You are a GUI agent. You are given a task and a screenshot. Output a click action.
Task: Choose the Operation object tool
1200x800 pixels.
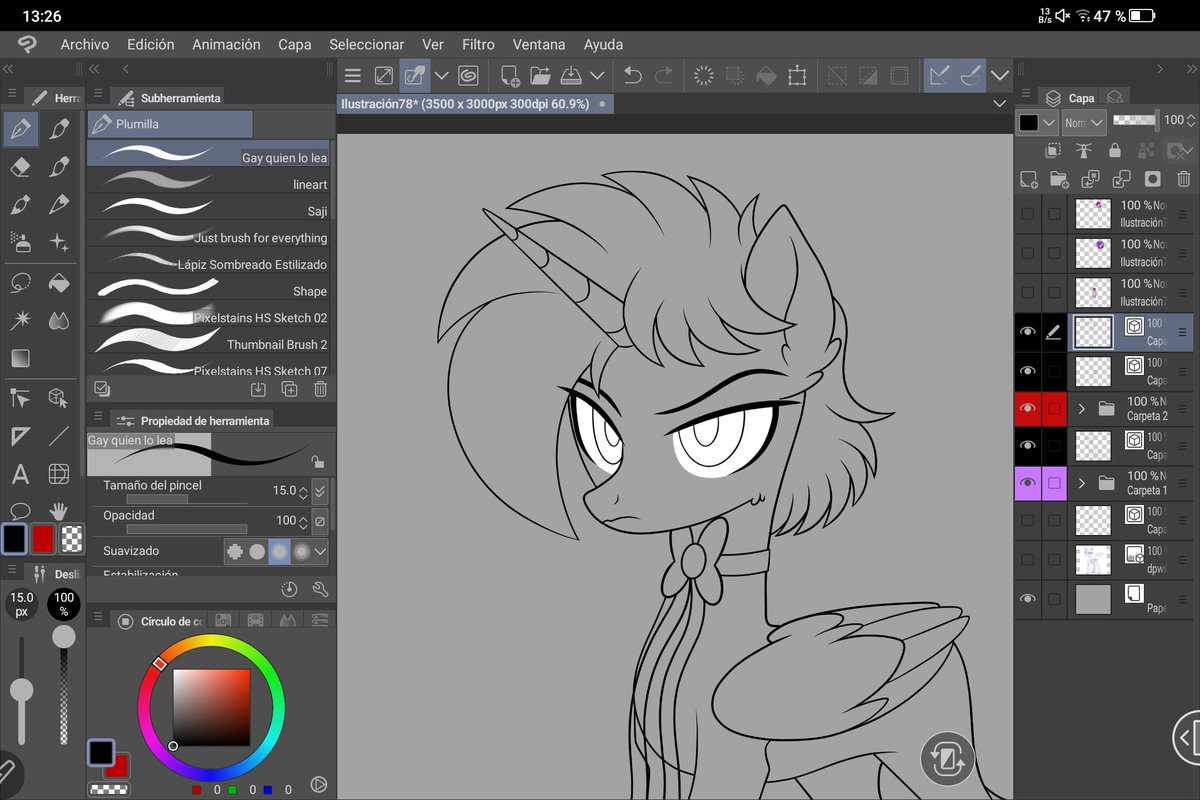click(59, 398)
